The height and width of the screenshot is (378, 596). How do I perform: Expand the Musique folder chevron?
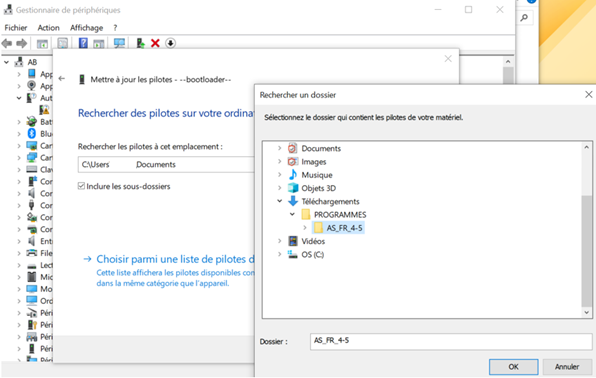(279, 175)
